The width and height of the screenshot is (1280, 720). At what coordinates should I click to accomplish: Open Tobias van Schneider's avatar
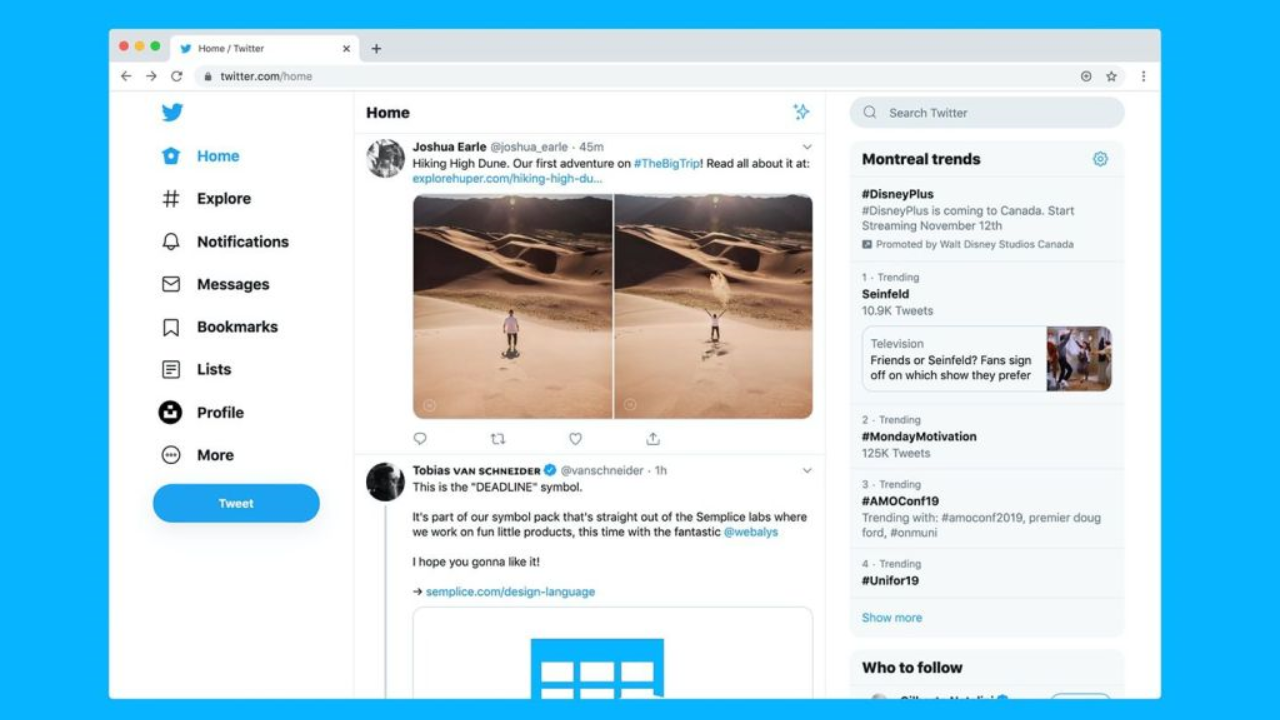tap(386, 482)
